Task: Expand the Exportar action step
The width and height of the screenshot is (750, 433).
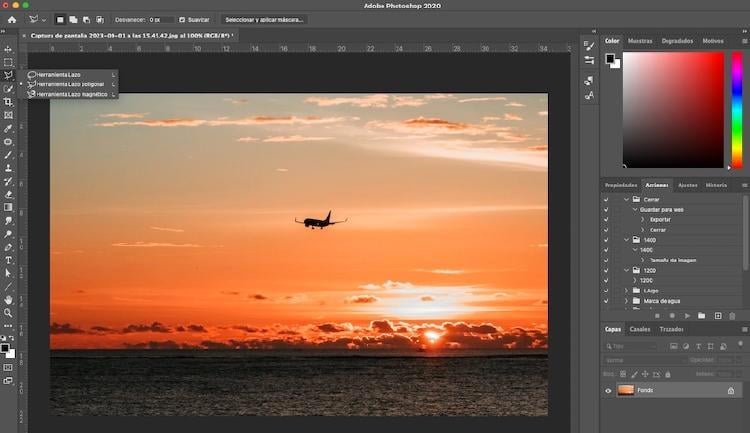Action: click(x=641, y=219)
